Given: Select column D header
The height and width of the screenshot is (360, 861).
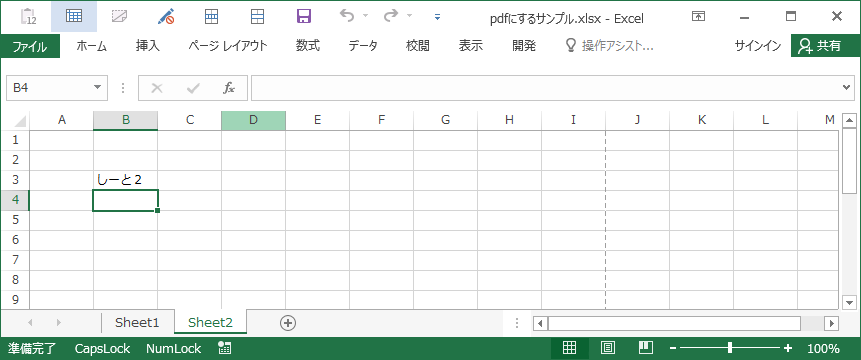Looking at the screenshot, I should pos(253,120).
